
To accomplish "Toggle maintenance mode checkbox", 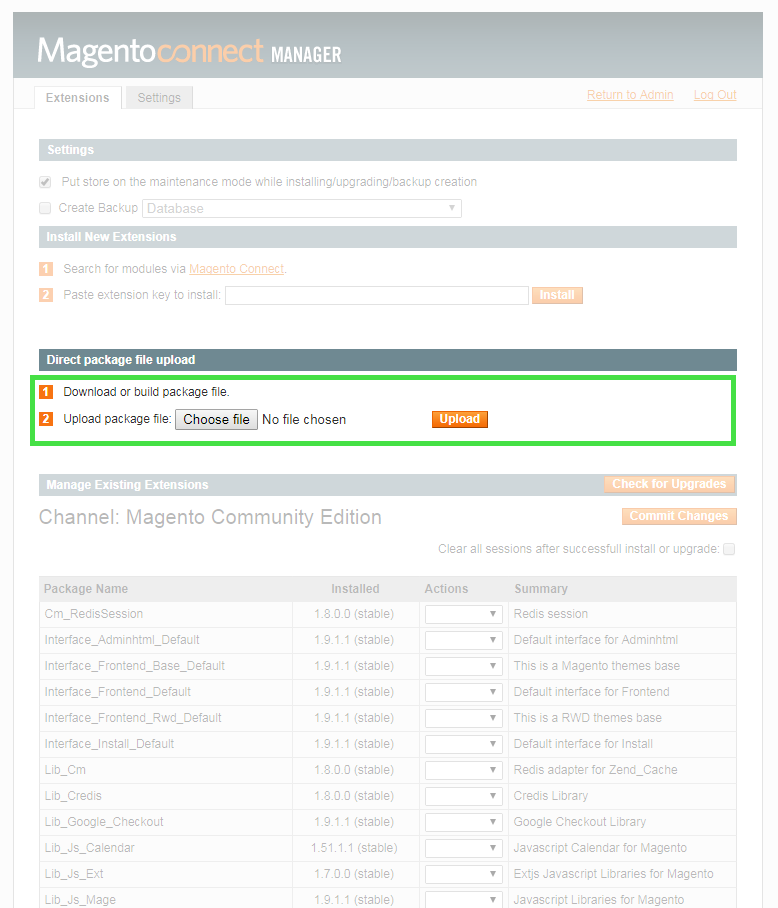I will pyautogui.click(x=45, y=182).
